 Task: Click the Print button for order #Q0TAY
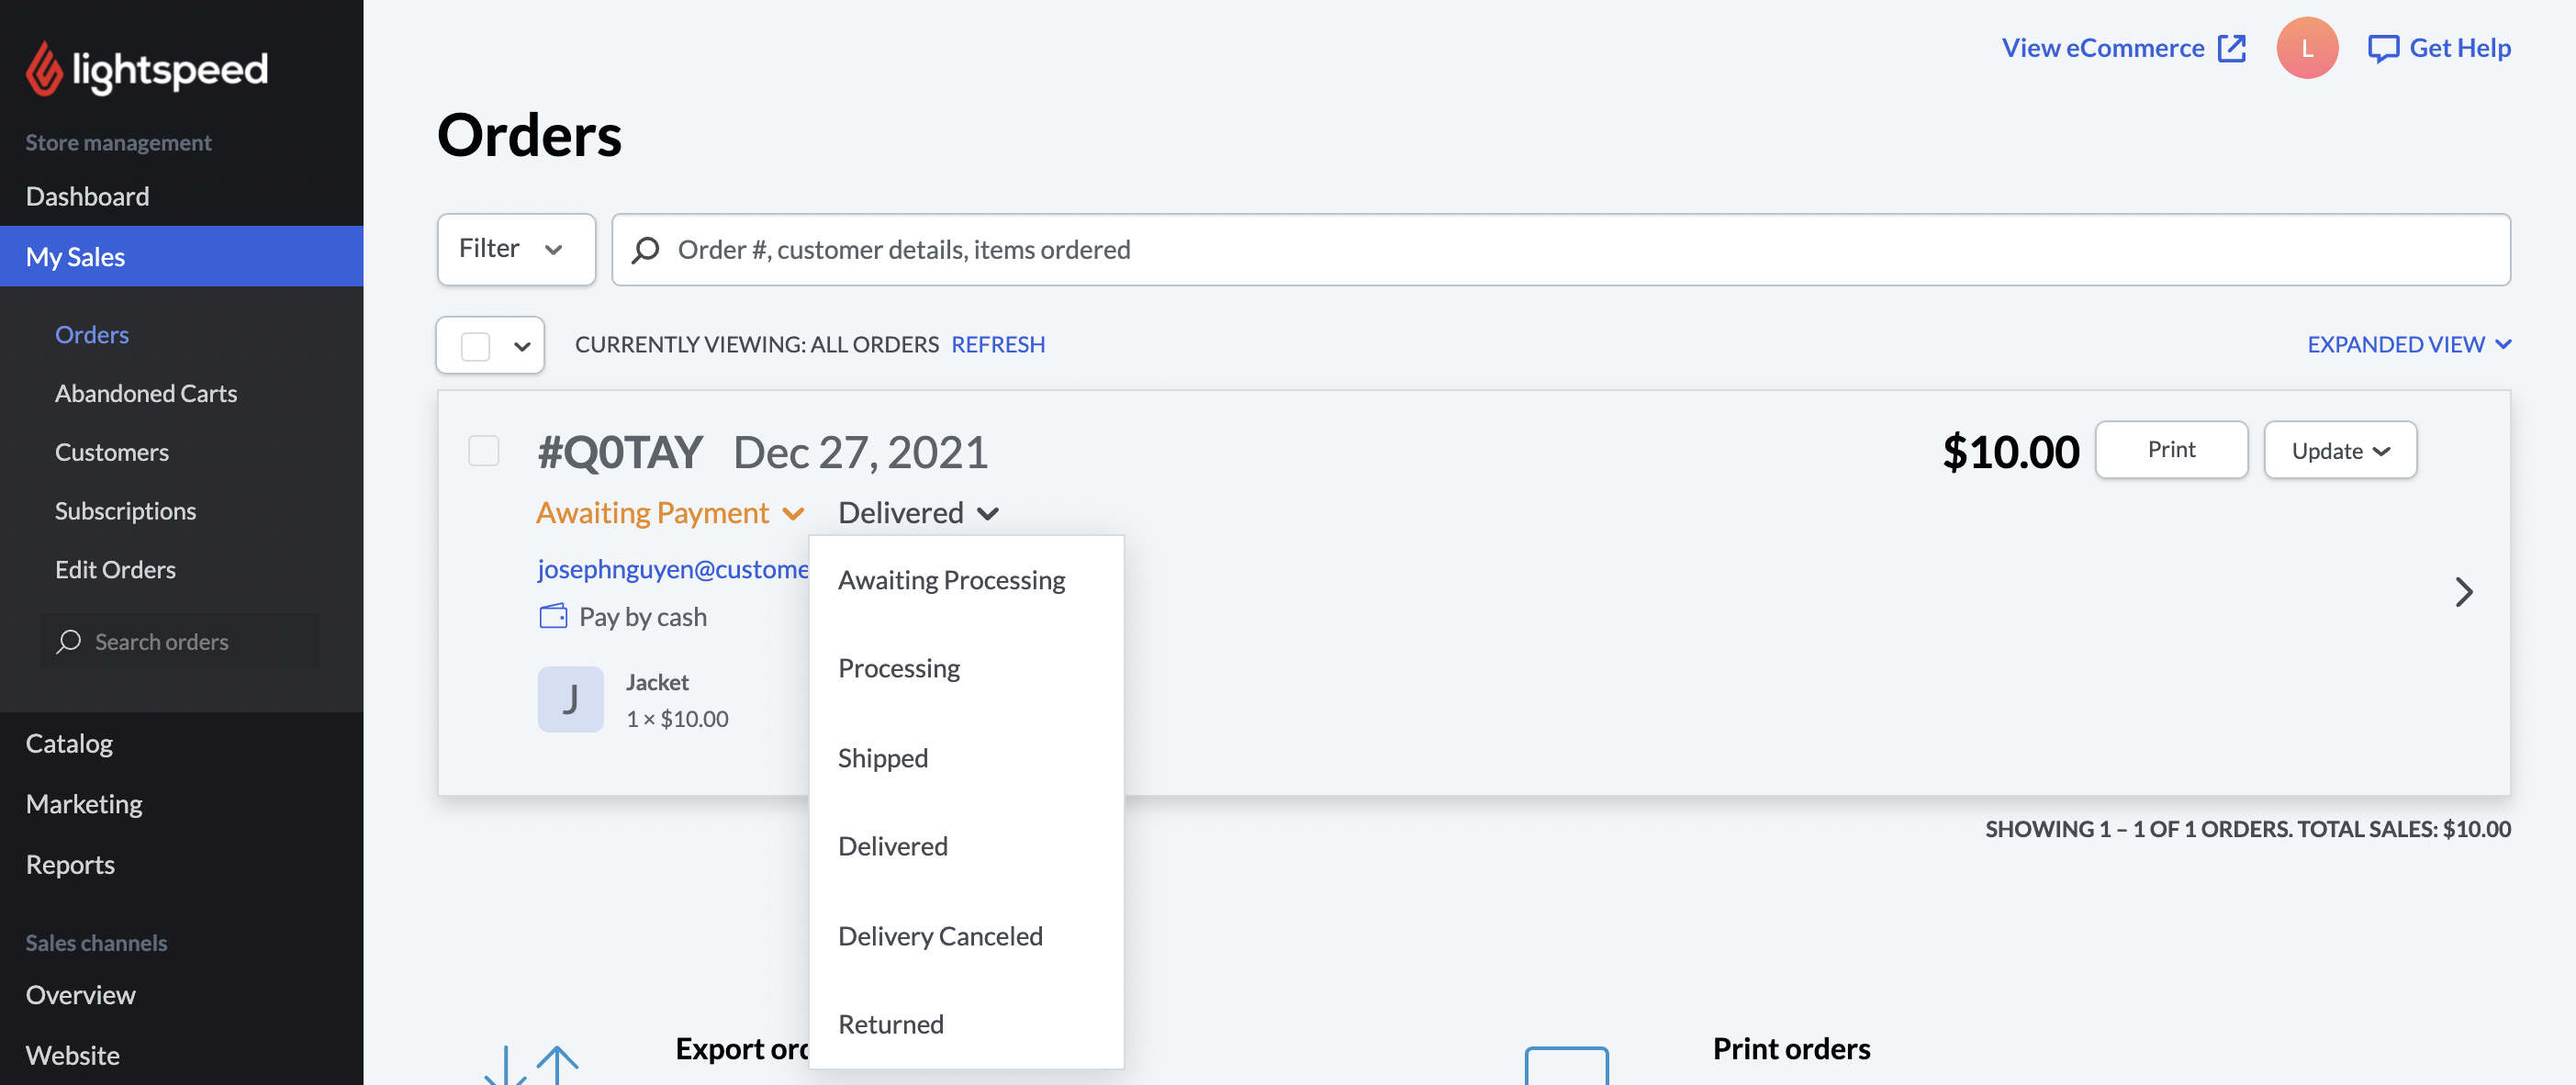tap(2172, 448)
